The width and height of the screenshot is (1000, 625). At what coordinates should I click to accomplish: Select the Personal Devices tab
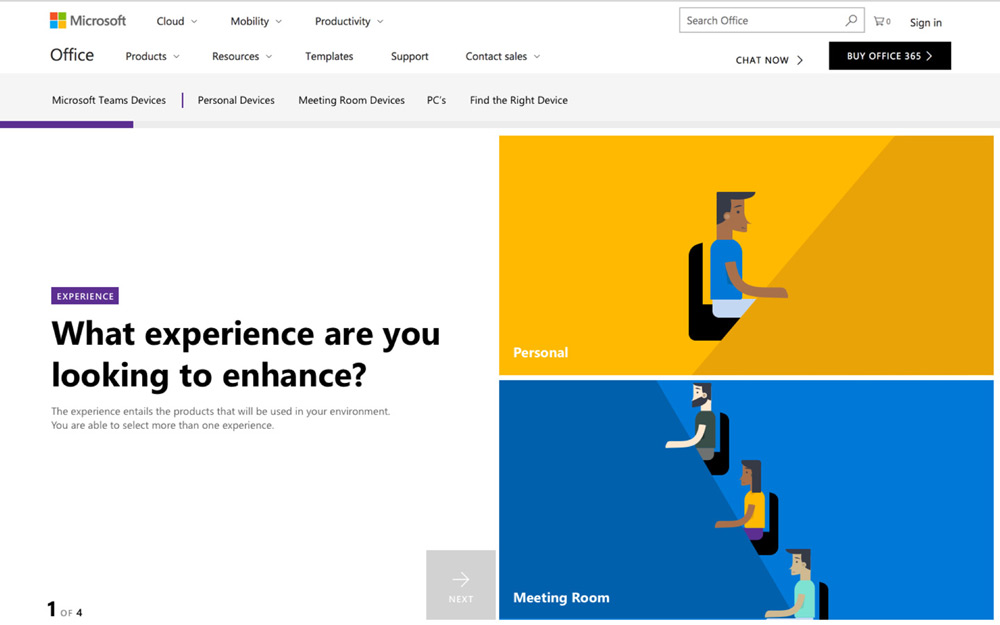(236, 100)
